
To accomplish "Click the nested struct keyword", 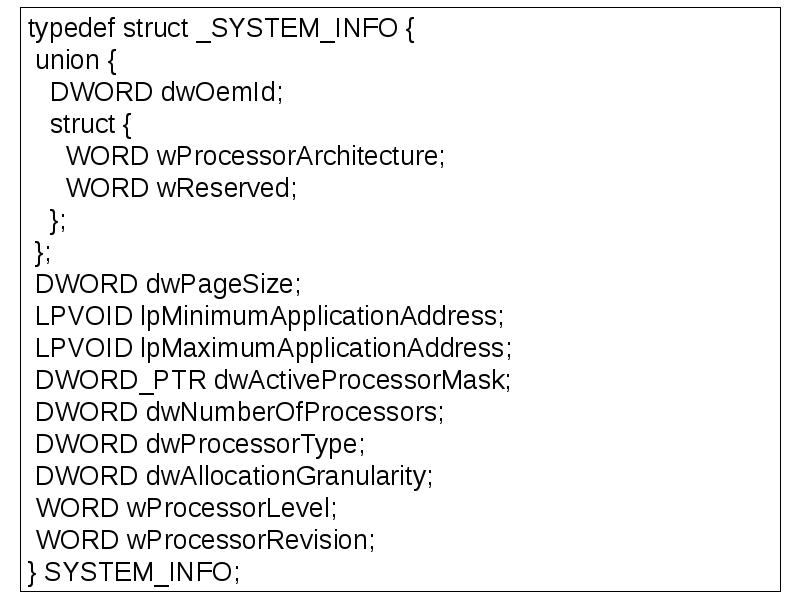I will click(x=82, y=125).
